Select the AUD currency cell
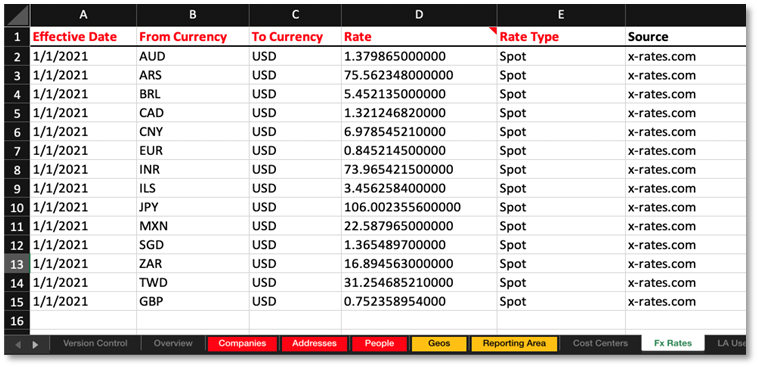 click(193, 57)
